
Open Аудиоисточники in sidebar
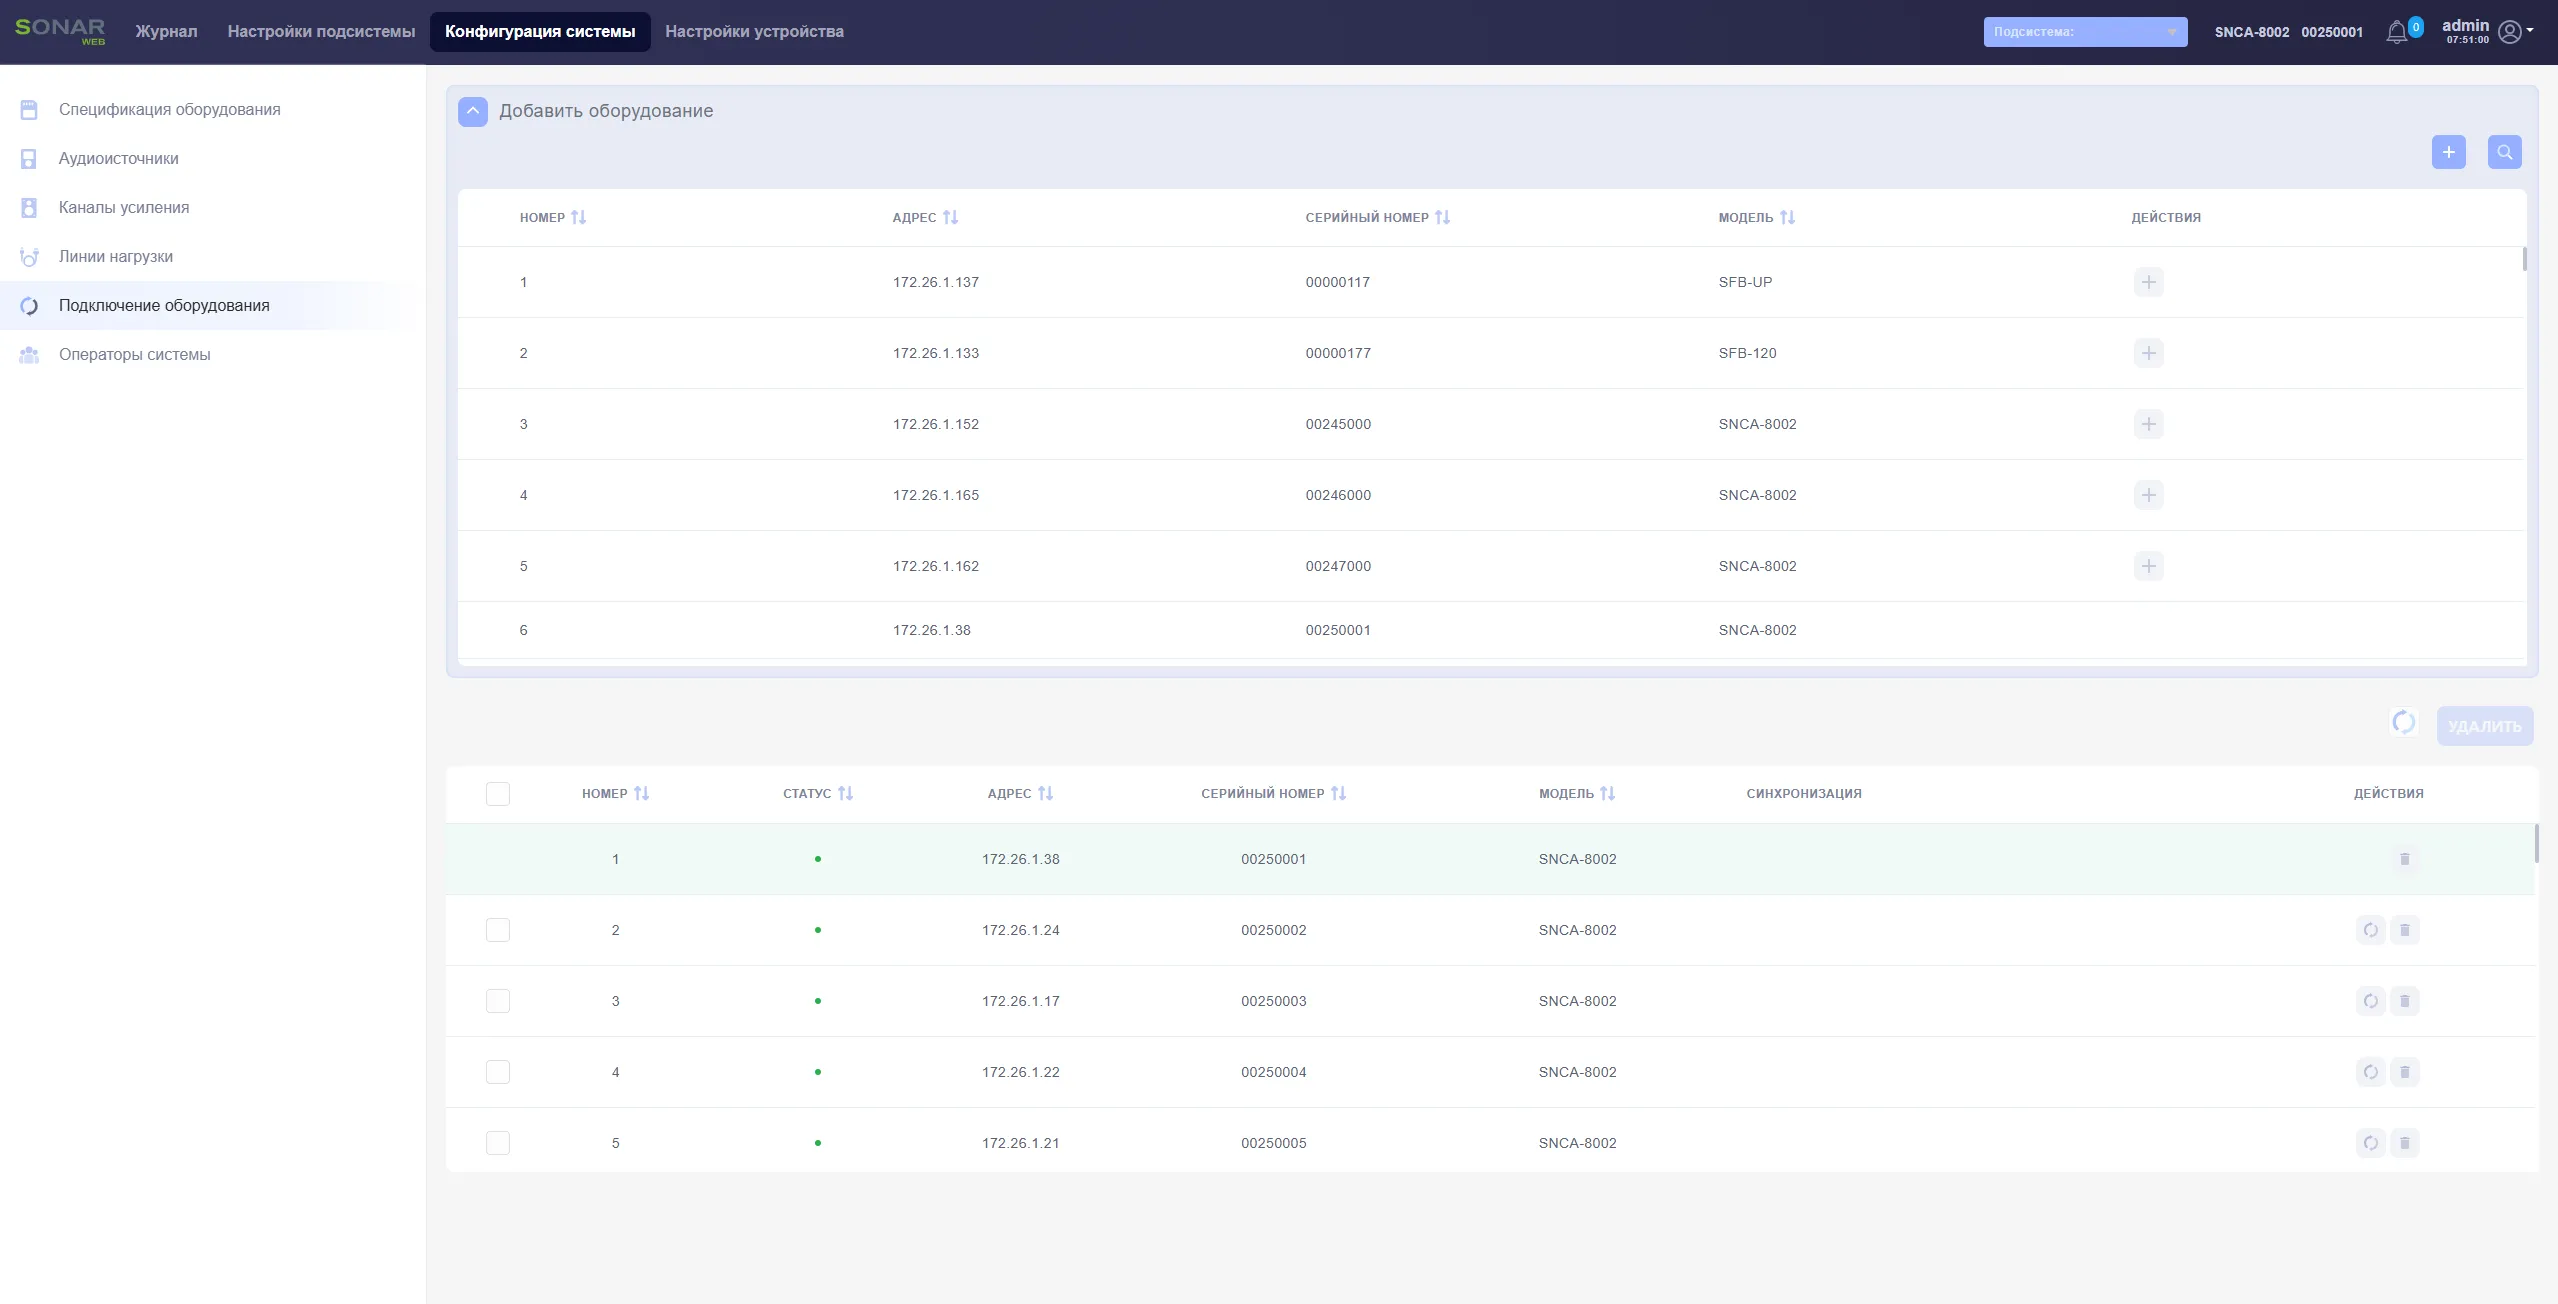tap(212, 158)
